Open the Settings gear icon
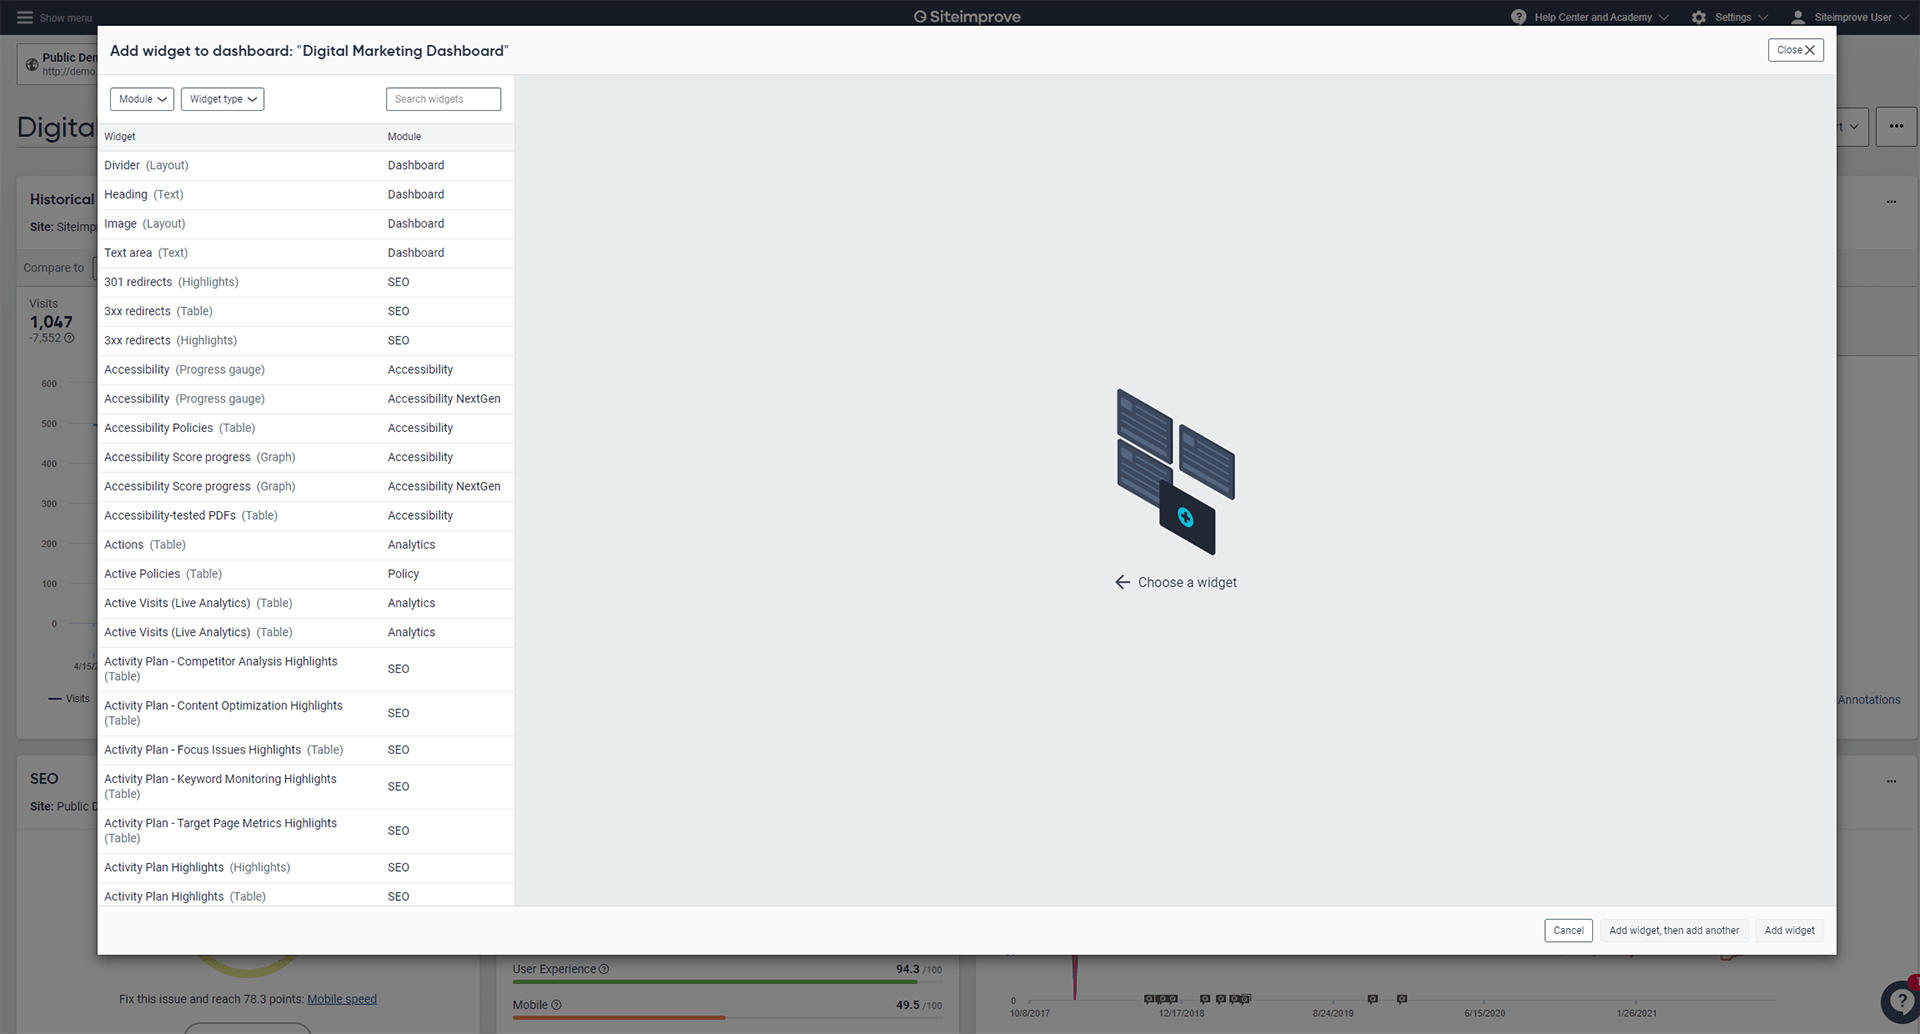Image resolution: width=1920 pixels, height=1034 pixels. coord(1698,17)
